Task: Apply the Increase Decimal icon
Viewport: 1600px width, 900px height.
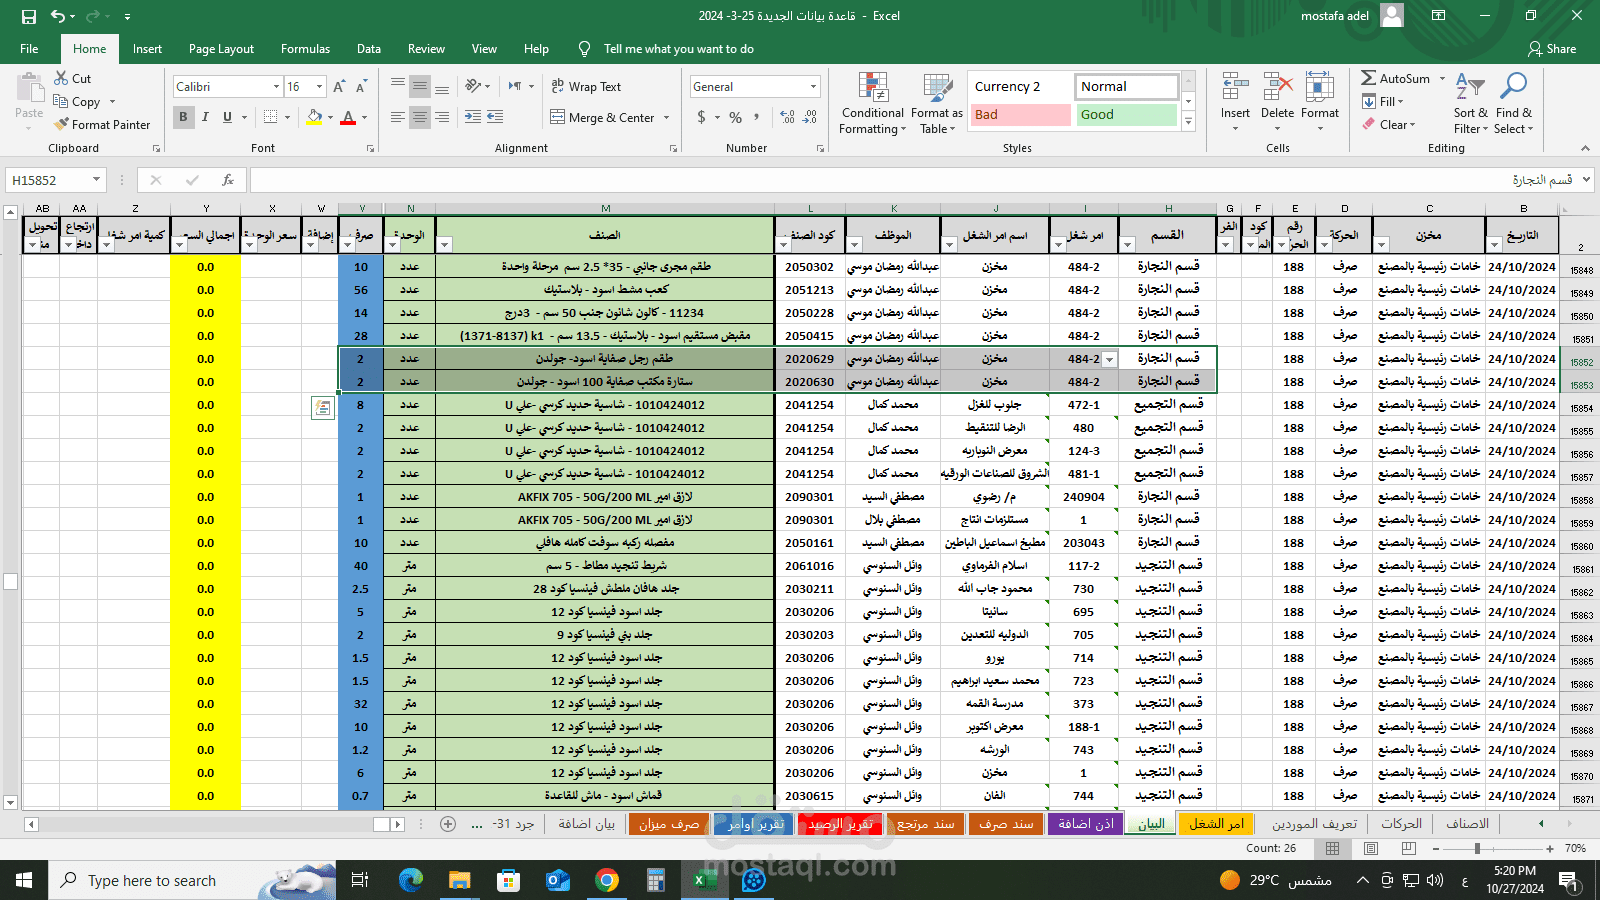Action: pos(788,117)
